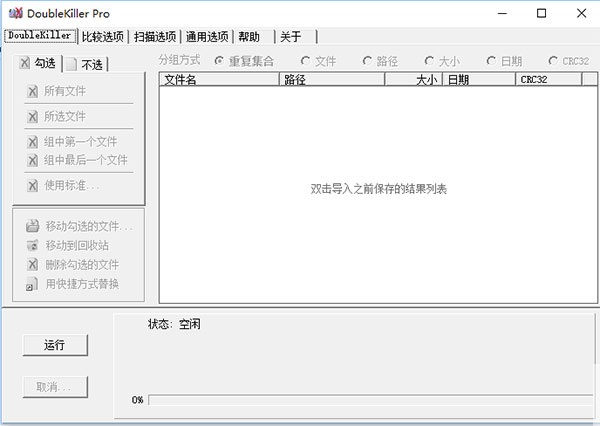Sort by the CRC32 column header

point(549,79)
